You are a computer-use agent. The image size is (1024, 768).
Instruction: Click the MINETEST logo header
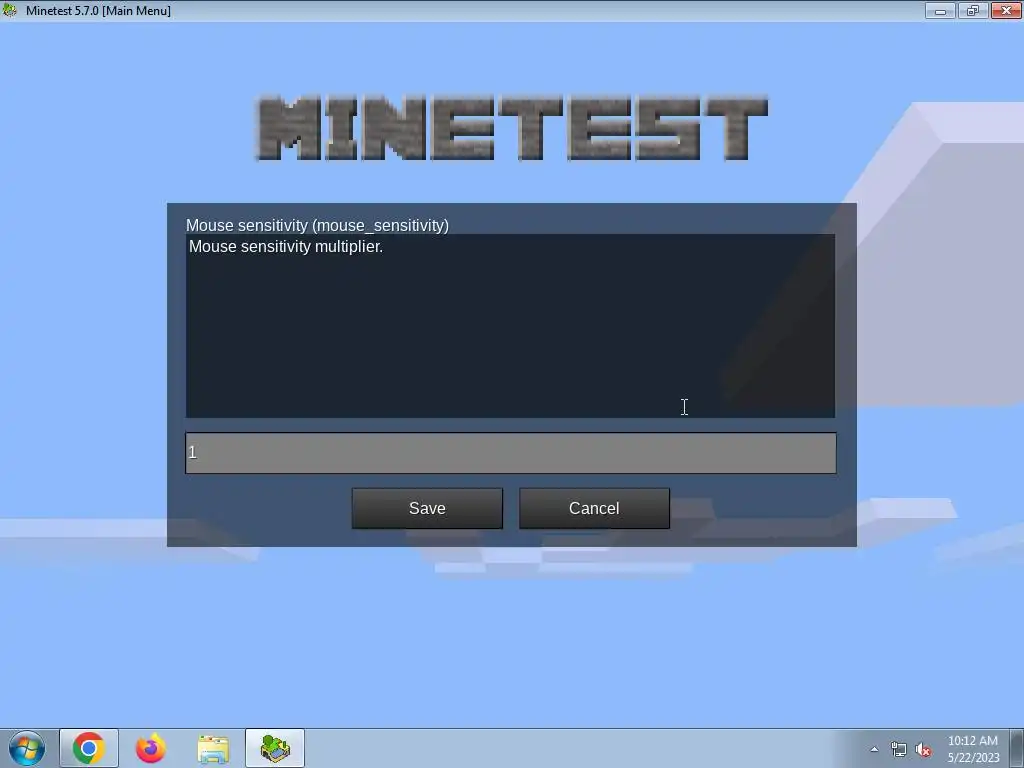pos(511,128)
